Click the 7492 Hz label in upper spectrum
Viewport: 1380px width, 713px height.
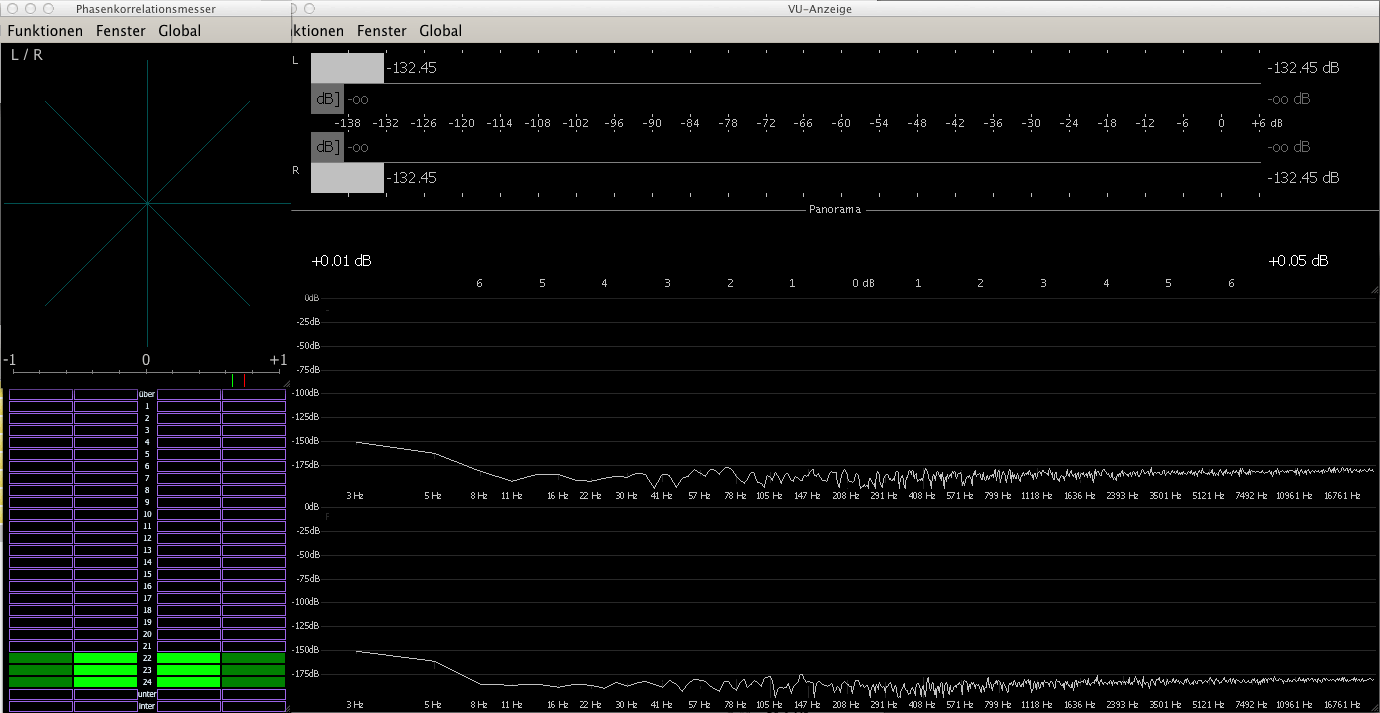click(1250, 495)
